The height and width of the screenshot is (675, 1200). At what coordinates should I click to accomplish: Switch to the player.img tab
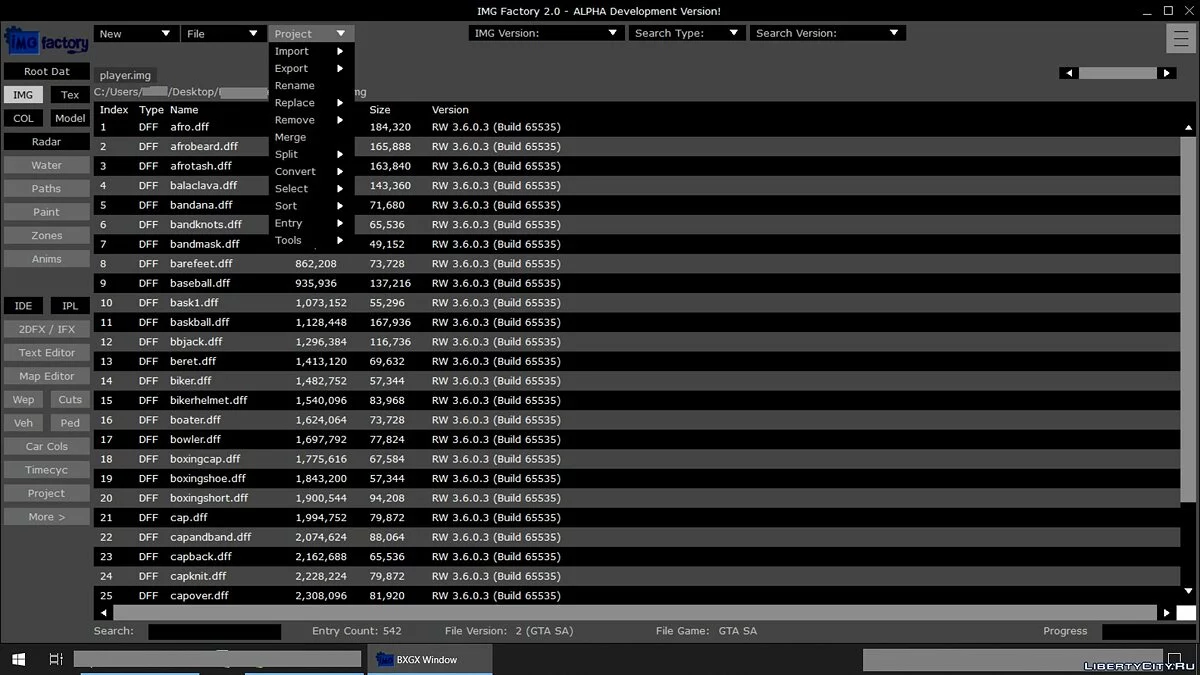(125, 75)
